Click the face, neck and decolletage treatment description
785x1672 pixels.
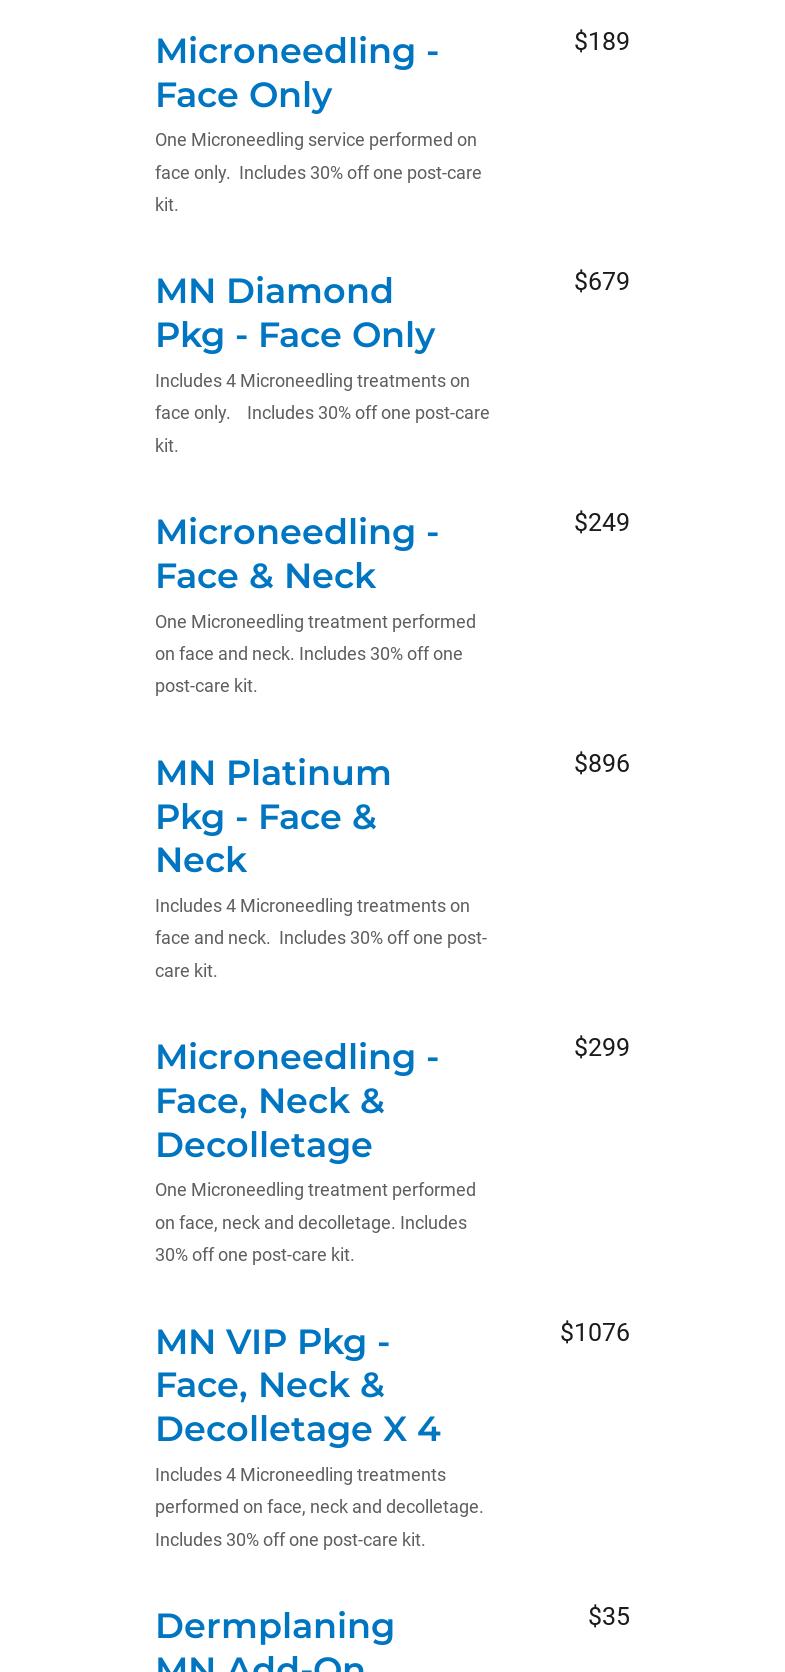[315, 1222]
